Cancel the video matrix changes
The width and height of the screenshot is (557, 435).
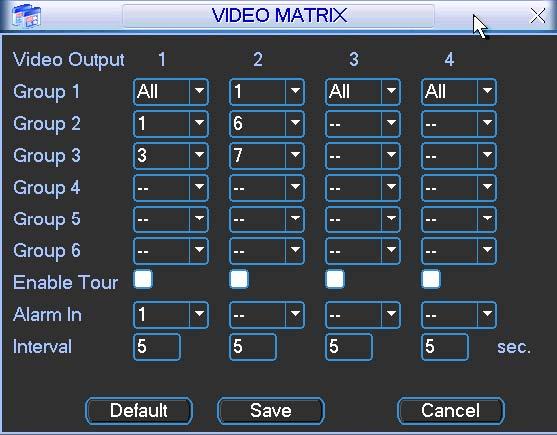tap(451, 411)
